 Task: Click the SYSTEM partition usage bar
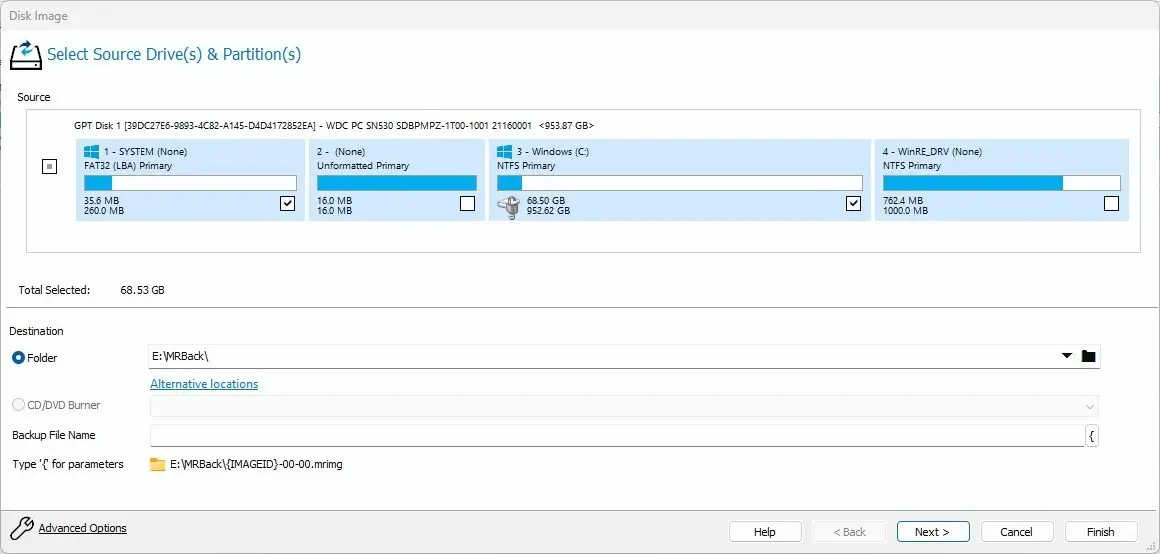[x=190, y=183]
